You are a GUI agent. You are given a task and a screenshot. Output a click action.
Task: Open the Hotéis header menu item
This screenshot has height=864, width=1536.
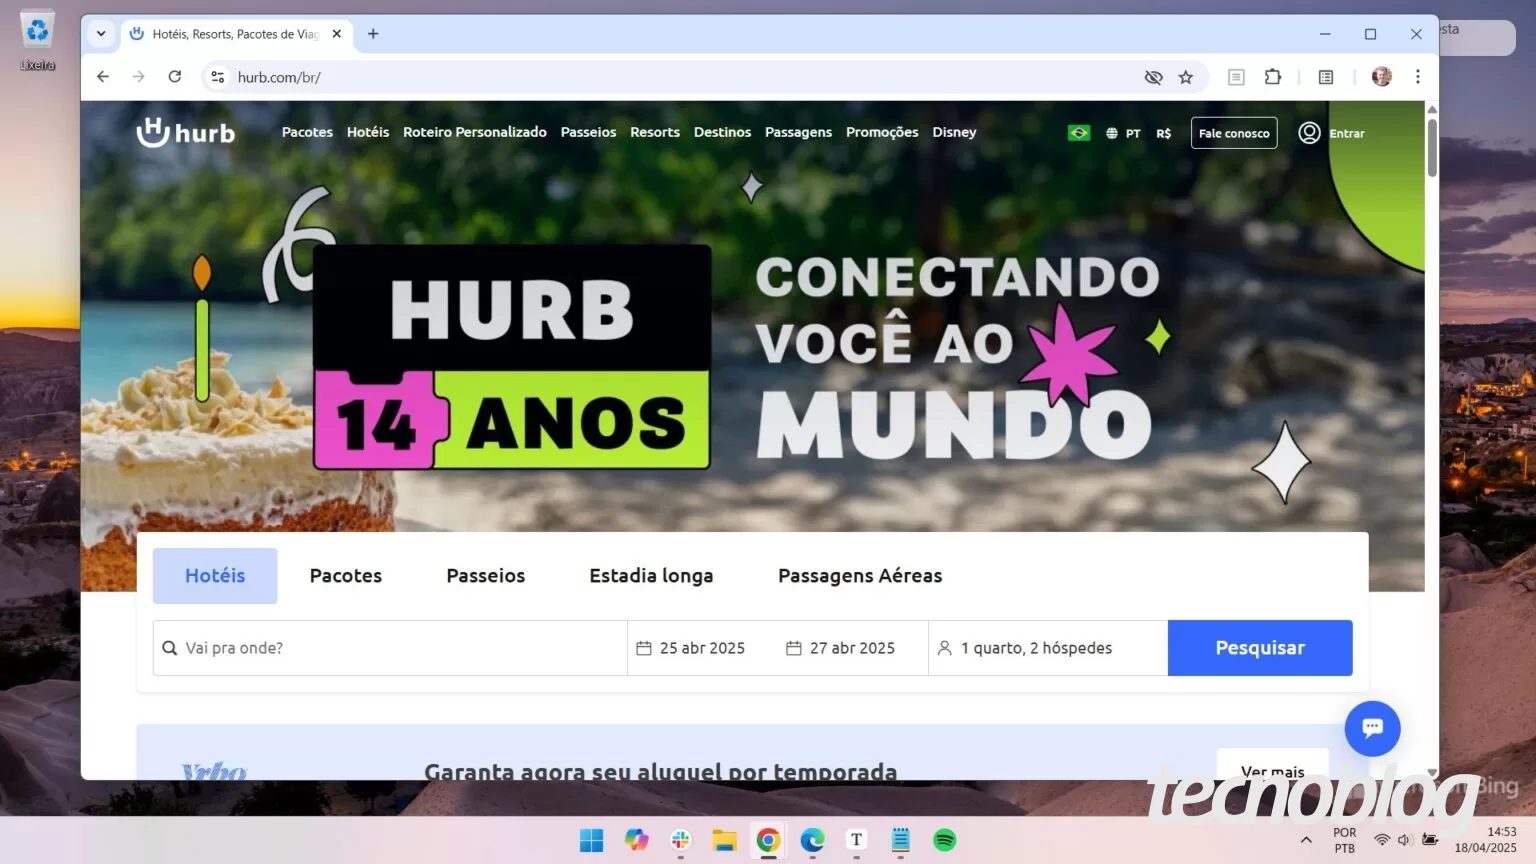[x=368, y=132]
